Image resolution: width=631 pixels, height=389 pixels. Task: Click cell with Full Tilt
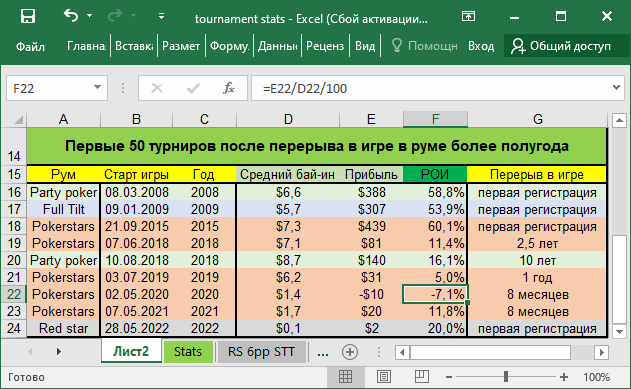[x=64, y=209]
